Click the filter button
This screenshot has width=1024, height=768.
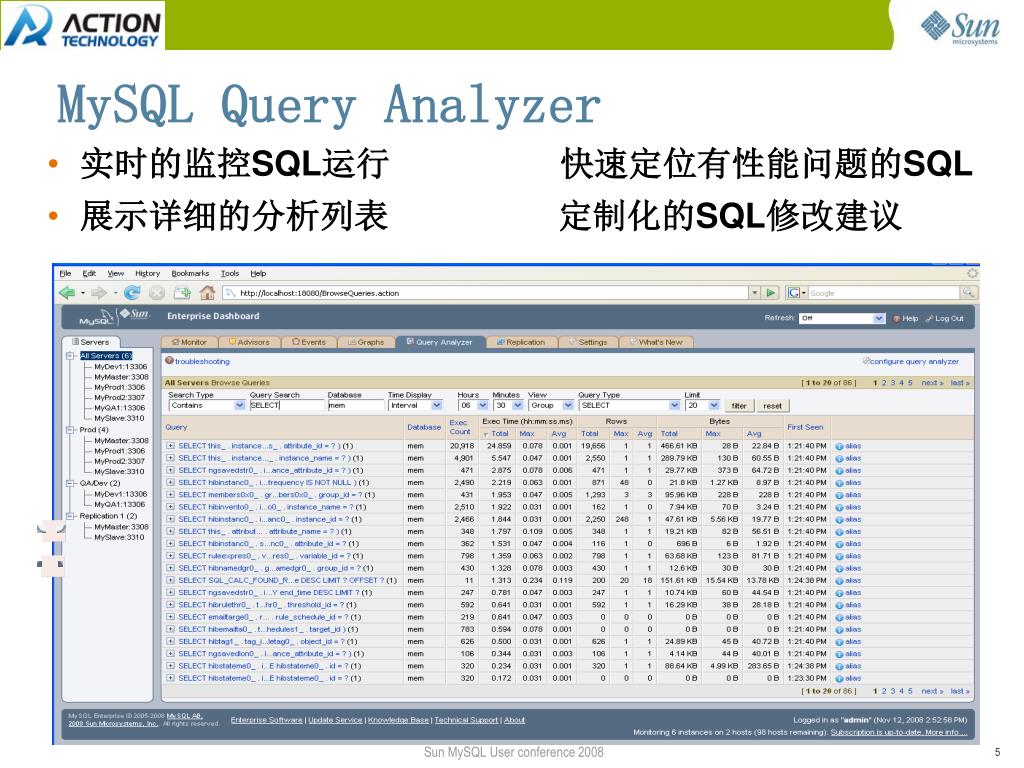pyautogui.click(x=739, y=406)
